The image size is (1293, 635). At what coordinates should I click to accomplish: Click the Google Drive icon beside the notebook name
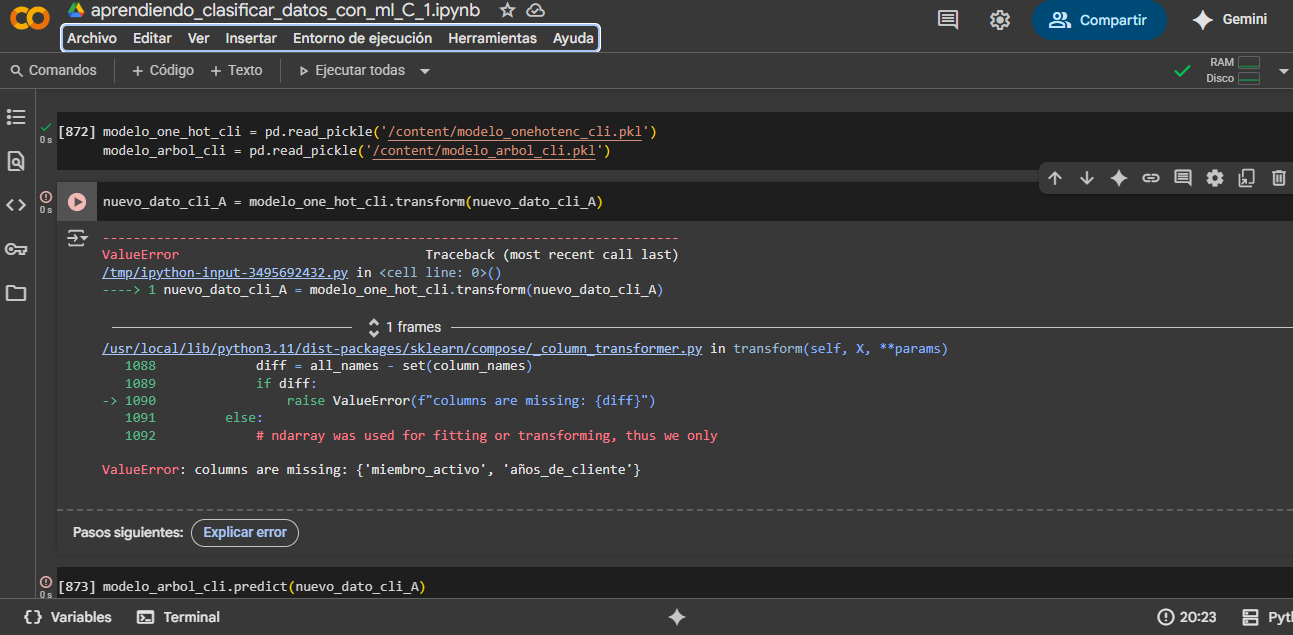coord(76,10)
